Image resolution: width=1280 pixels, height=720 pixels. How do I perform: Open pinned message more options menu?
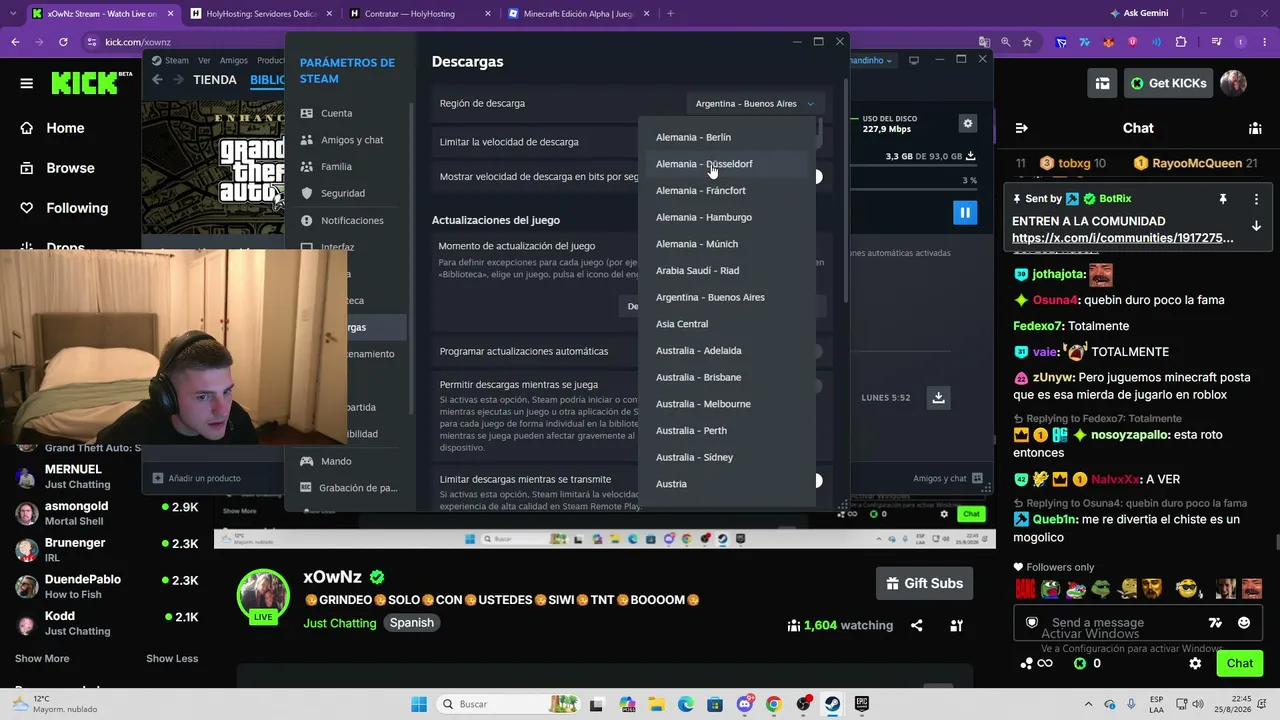point(1256,199)
